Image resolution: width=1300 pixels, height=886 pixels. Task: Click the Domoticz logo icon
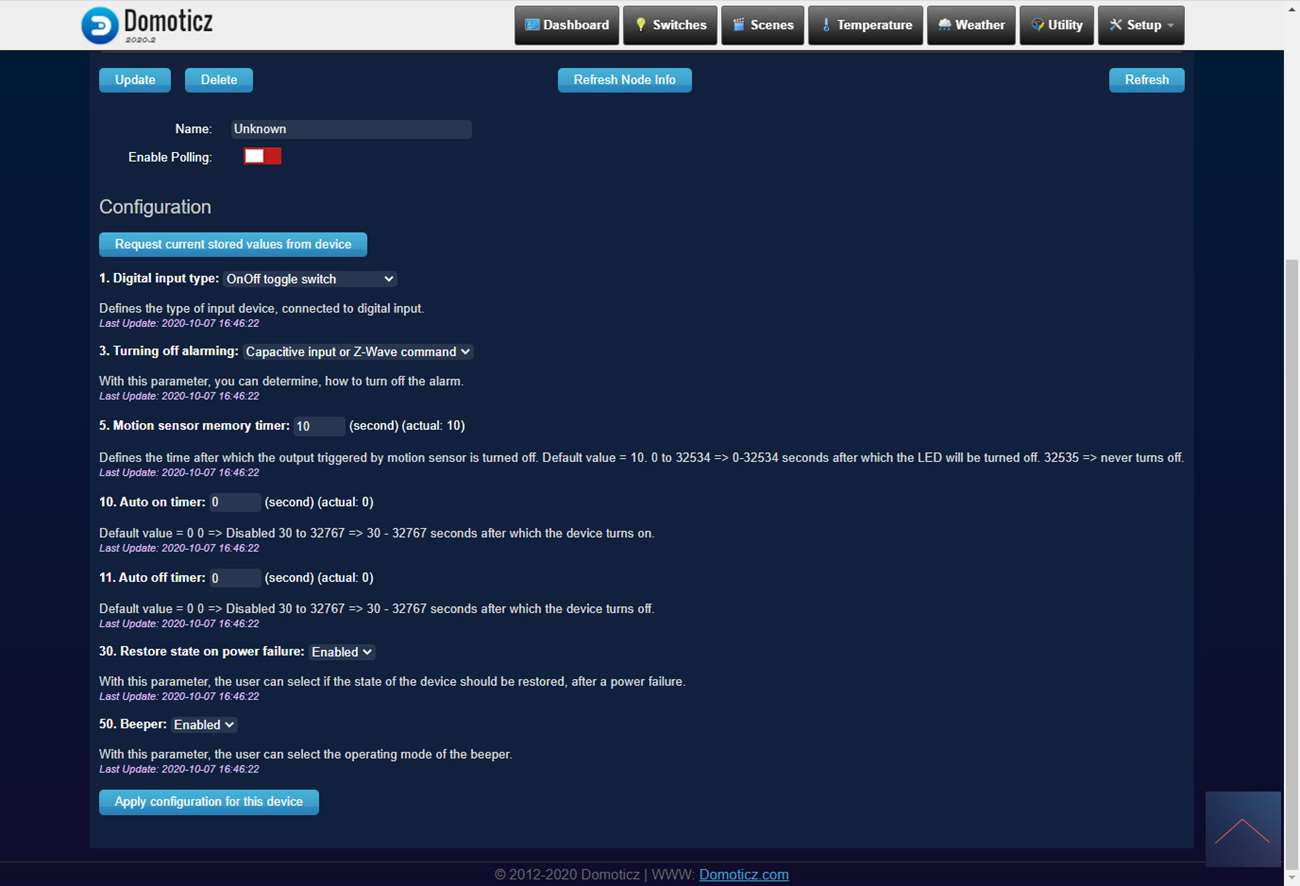[x=100, y=25]
